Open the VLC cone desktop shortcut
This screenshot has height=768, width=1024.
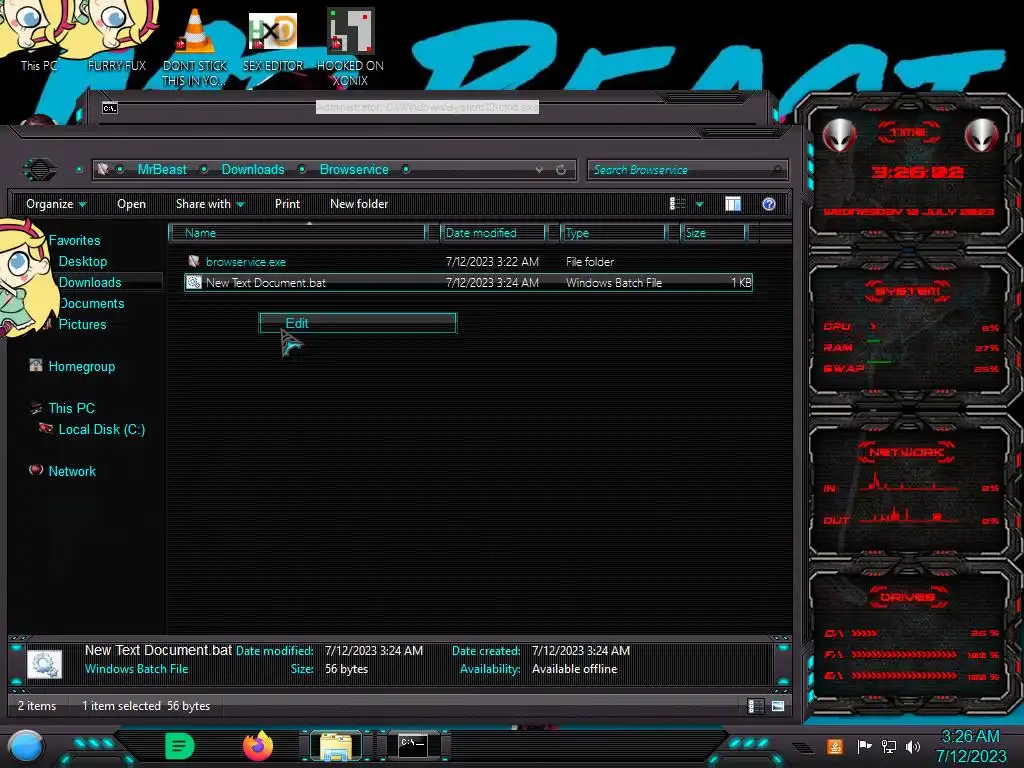pyautogui.click(x=195, y=46)
